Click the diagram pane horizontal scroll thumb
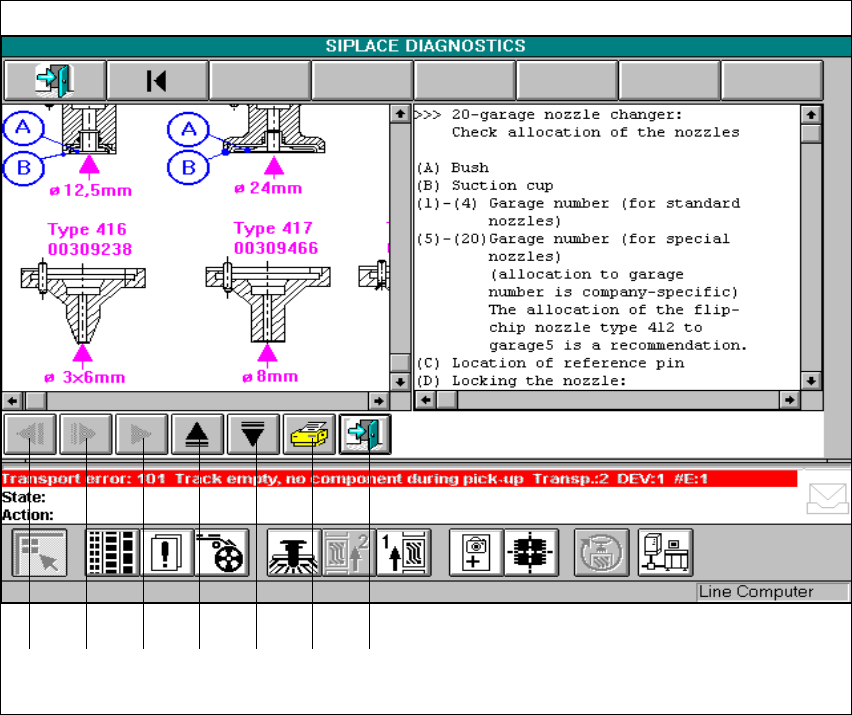 tap(36, 401)
